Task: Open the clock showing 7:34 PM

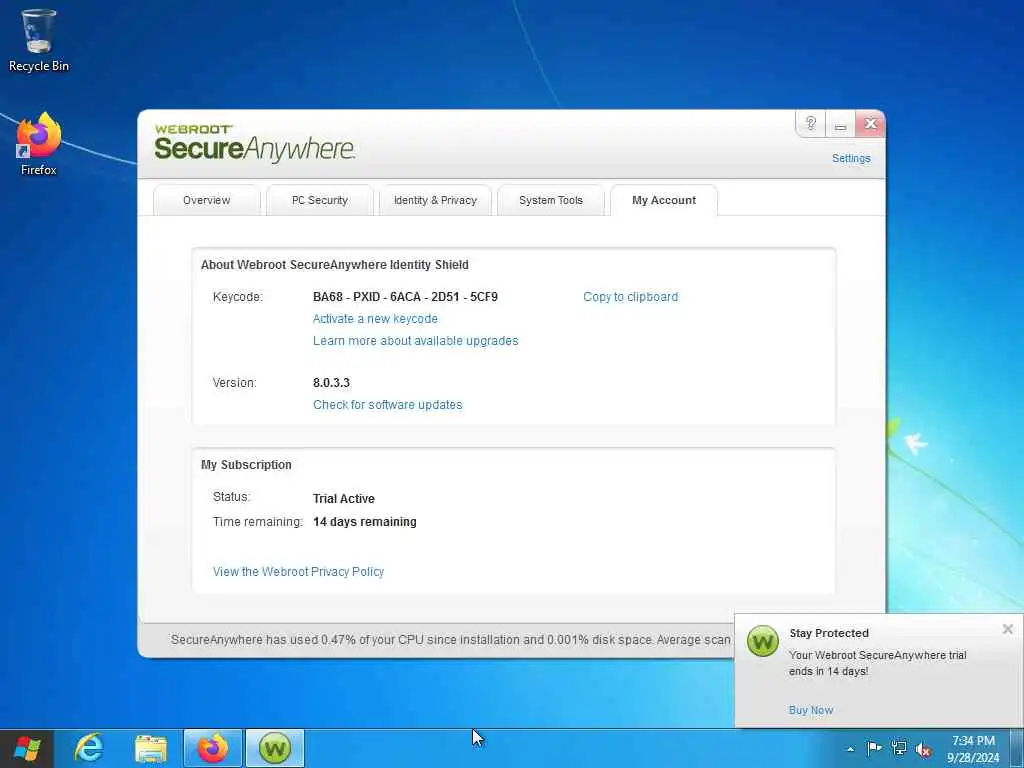Action: [973, 749]
